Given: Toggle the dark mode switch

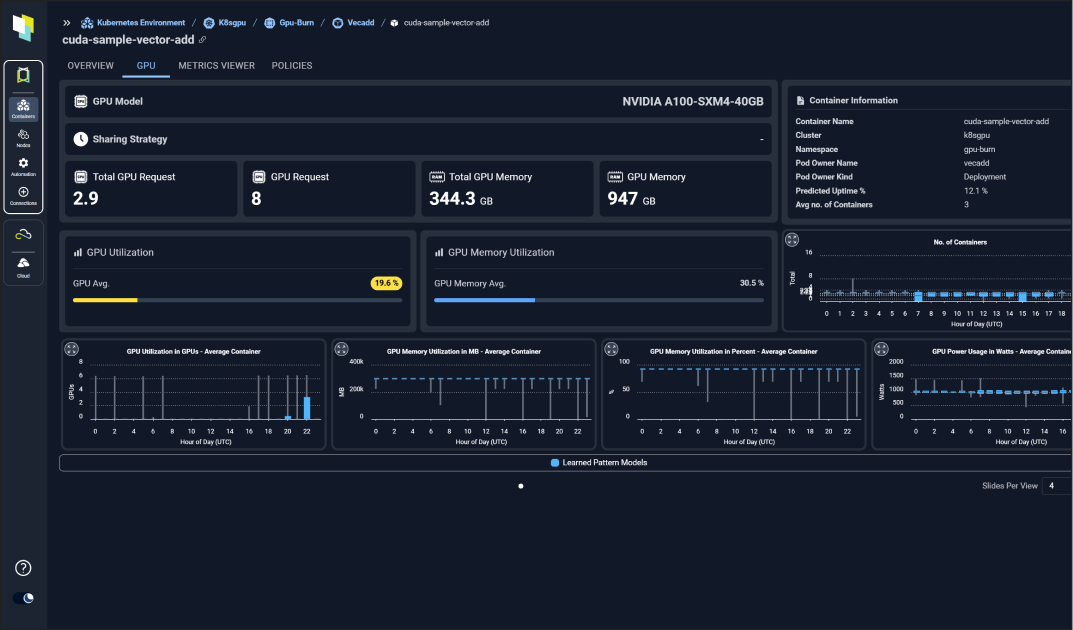Looking at the screenshot, I should click(x=24, y=598).
